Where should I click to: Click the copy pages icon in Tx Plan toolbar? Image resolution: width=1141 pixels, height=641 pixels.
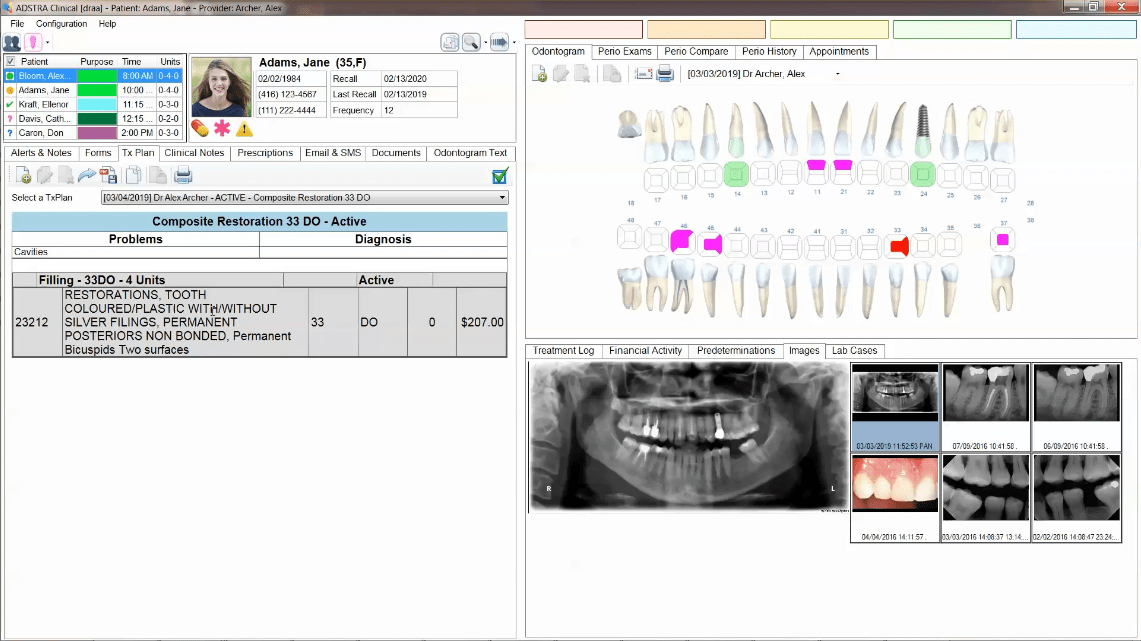coord(134,175)
